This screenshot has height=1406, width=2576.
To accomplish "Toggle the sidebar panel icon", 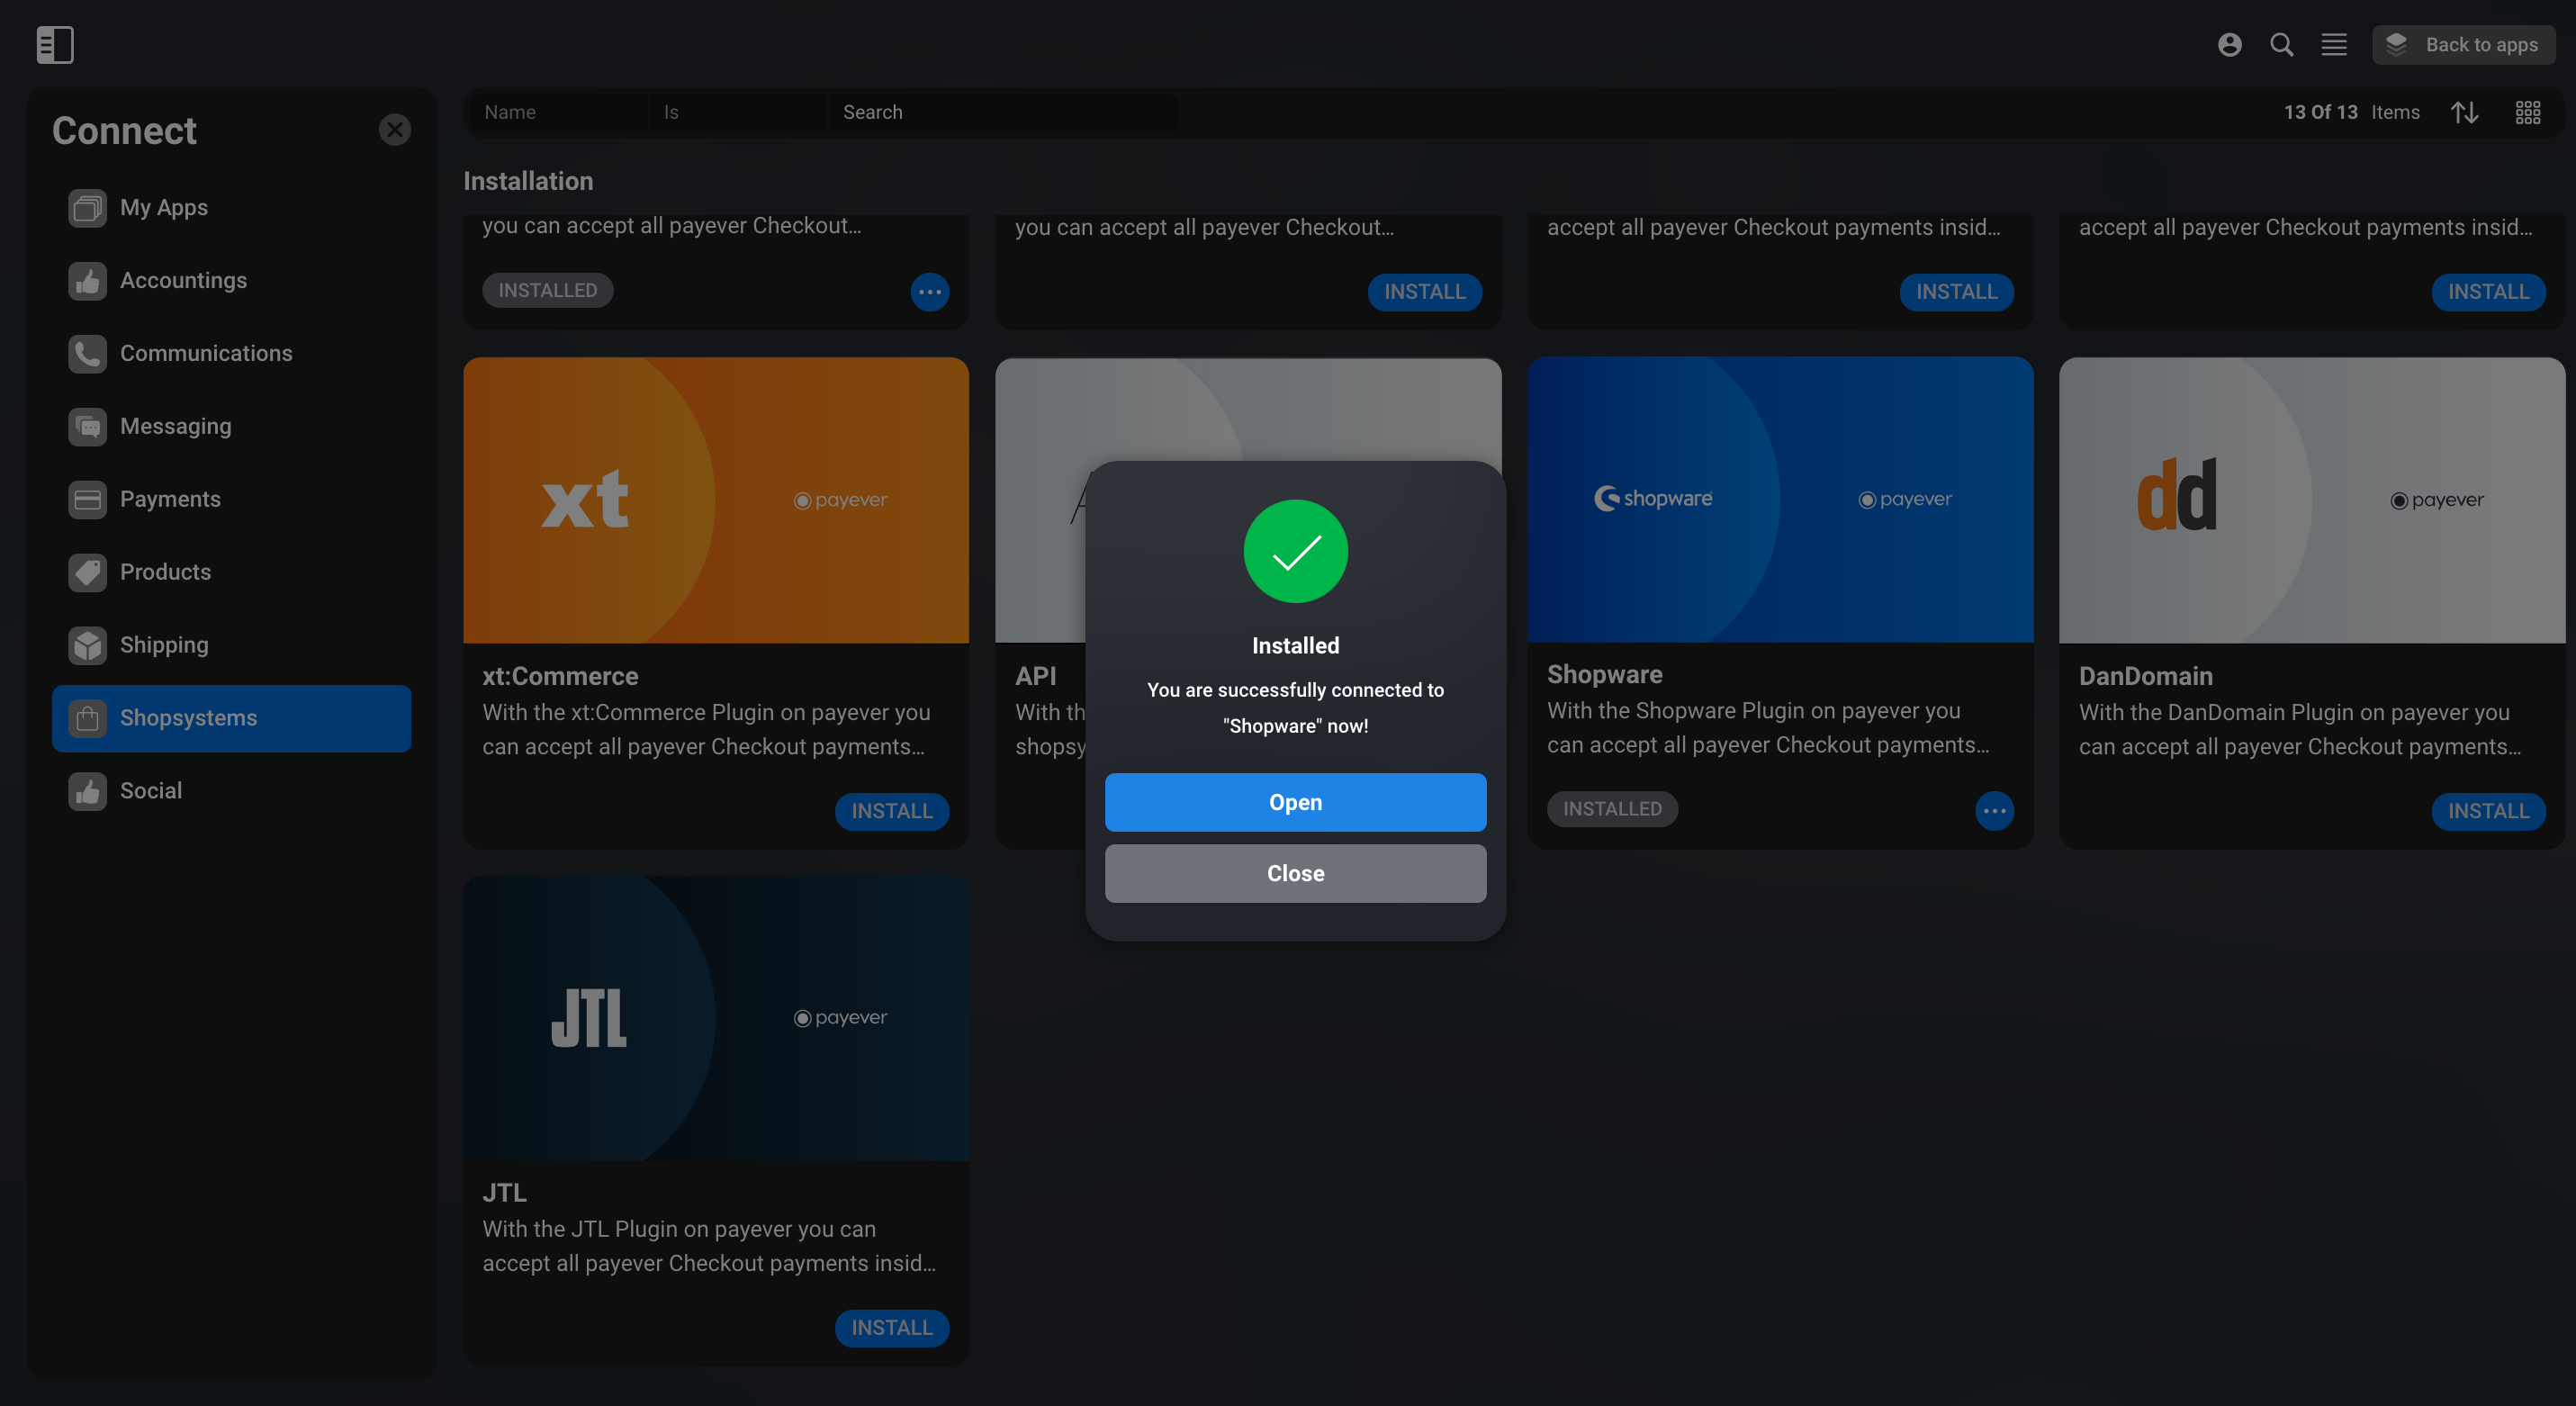I will 55,45.
